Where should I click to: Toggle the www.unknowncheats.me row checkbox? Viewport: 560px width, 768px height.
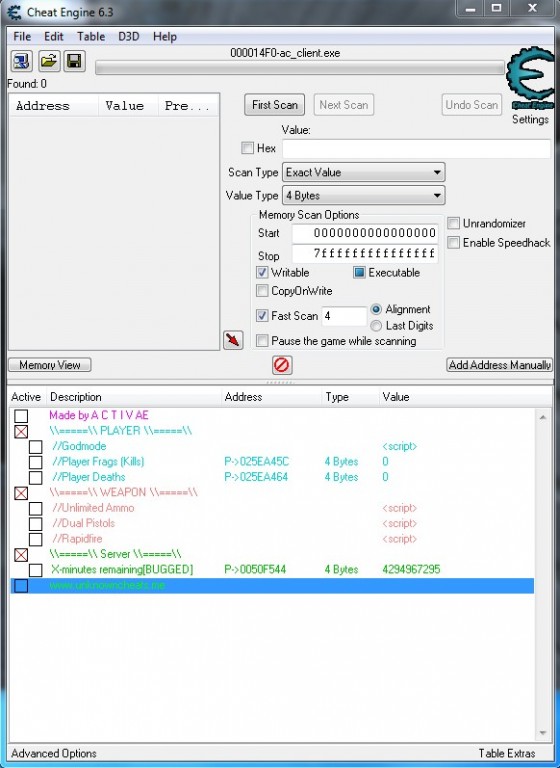tap(21, 586)
